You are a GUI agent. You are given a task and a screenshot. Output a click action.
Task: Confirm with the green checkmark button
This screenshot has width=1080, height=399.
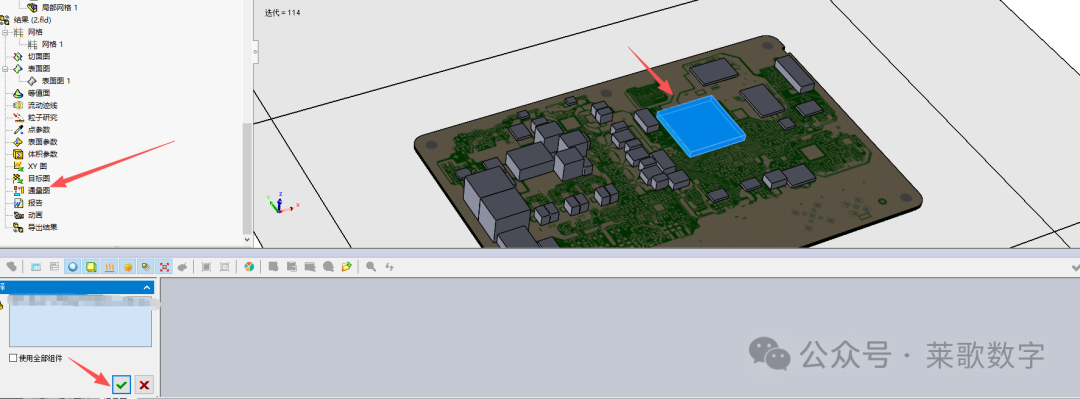pos(121,385)
